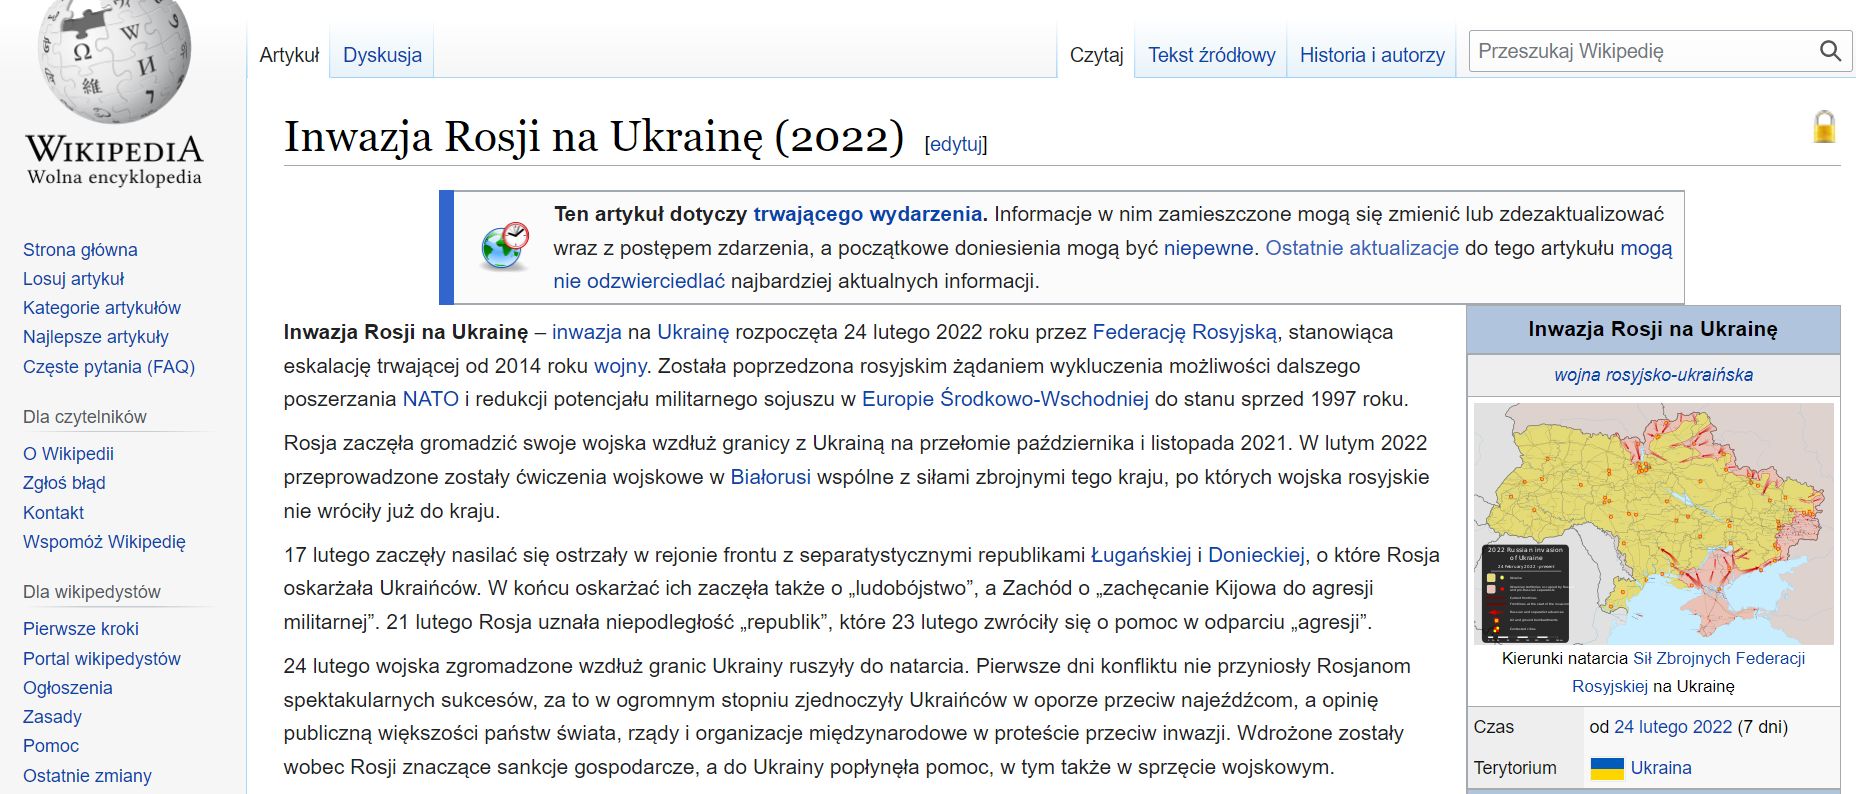Open Europie Środkowo-Wschodniej link
This screenshot has width=1856, height=794.
click(1005, 399)
